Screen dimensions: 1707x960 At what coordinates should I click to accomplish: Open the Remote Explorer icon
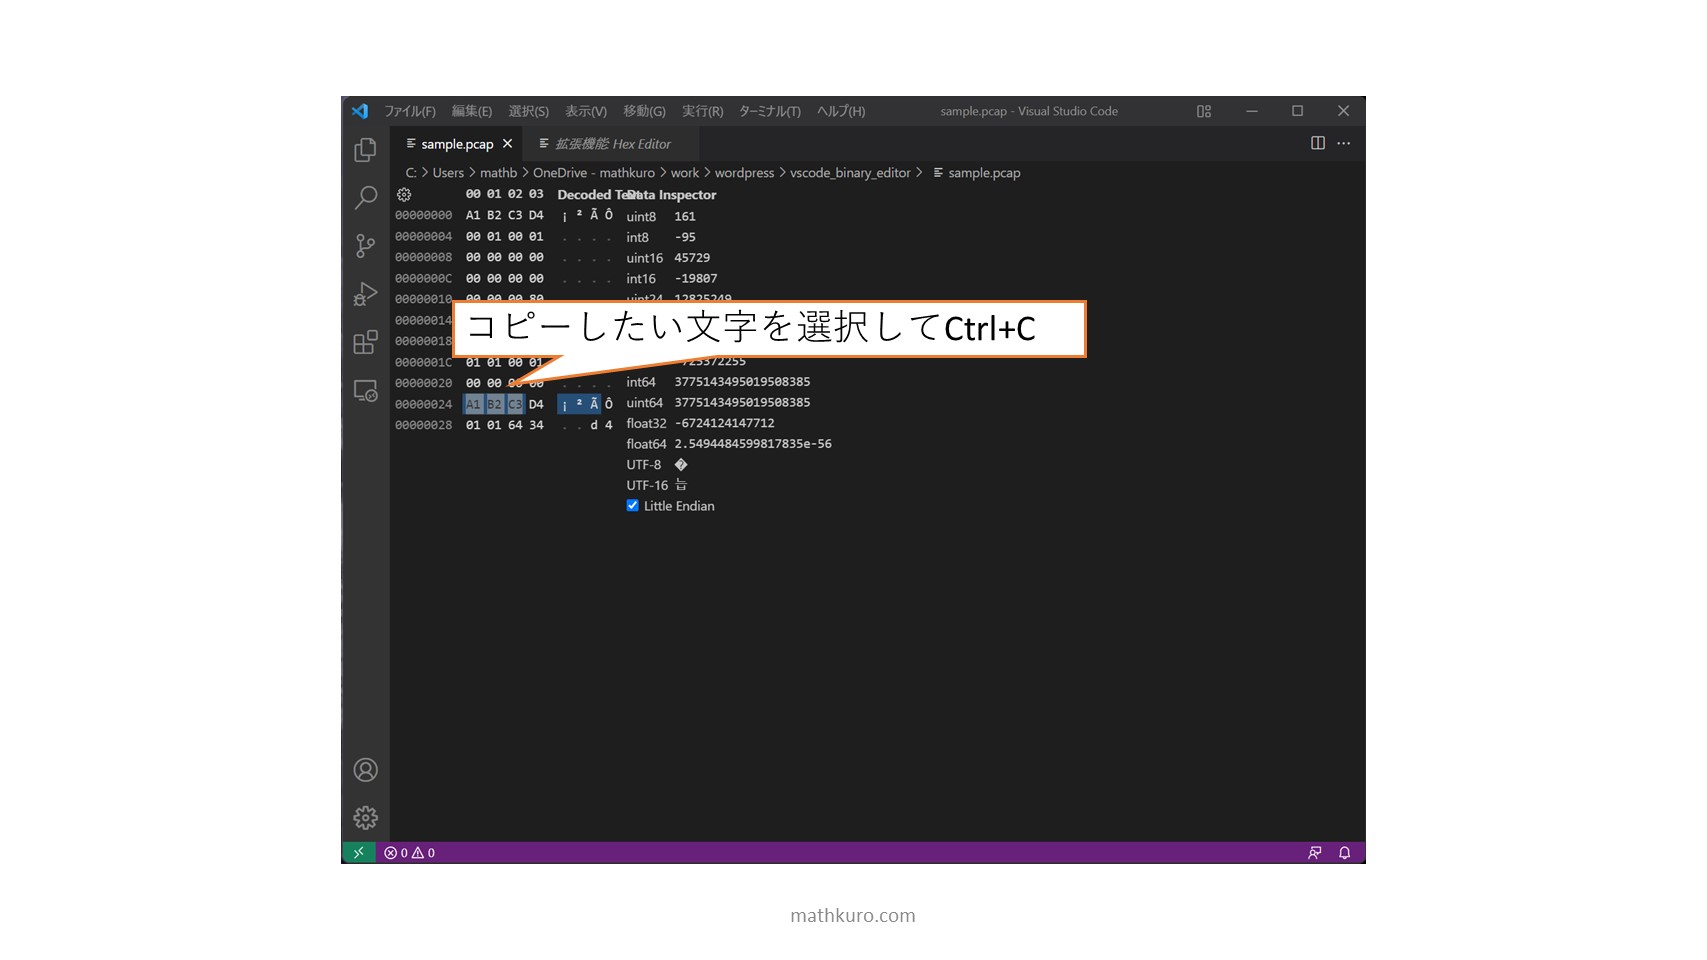tap(365, 390)
